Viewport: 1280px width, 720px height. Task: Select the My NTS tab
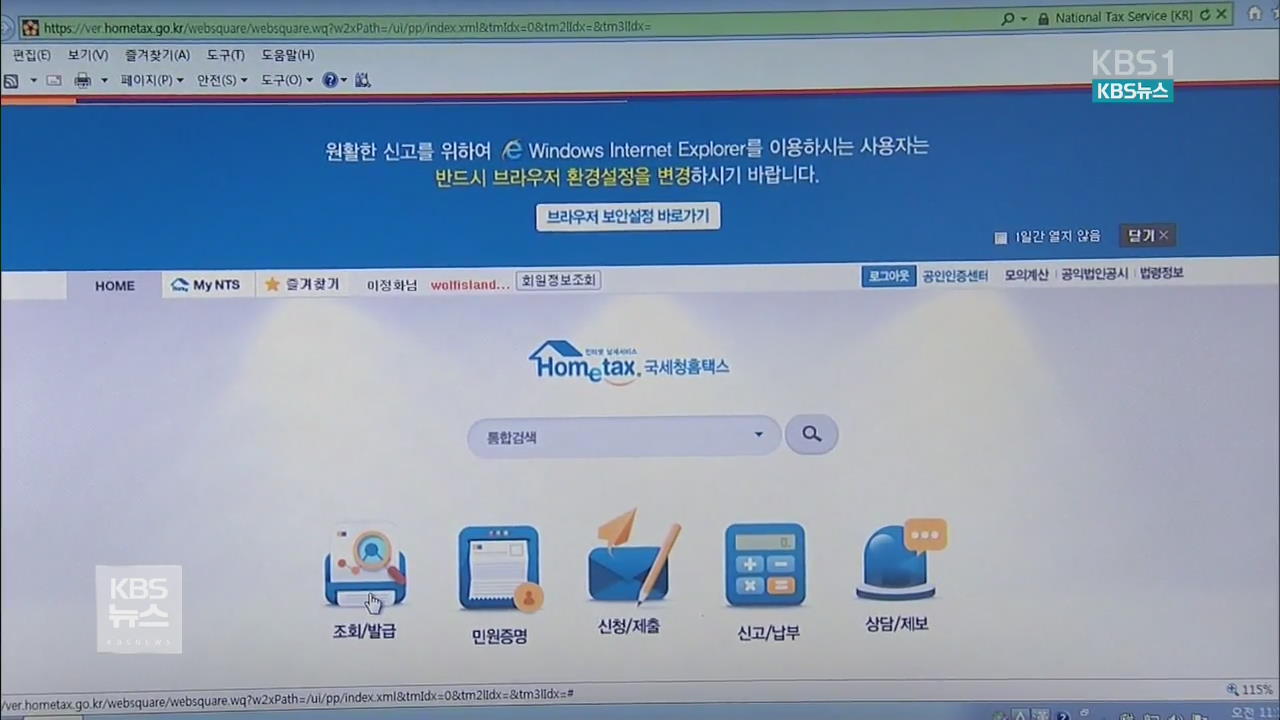click(x=207, y=285)
